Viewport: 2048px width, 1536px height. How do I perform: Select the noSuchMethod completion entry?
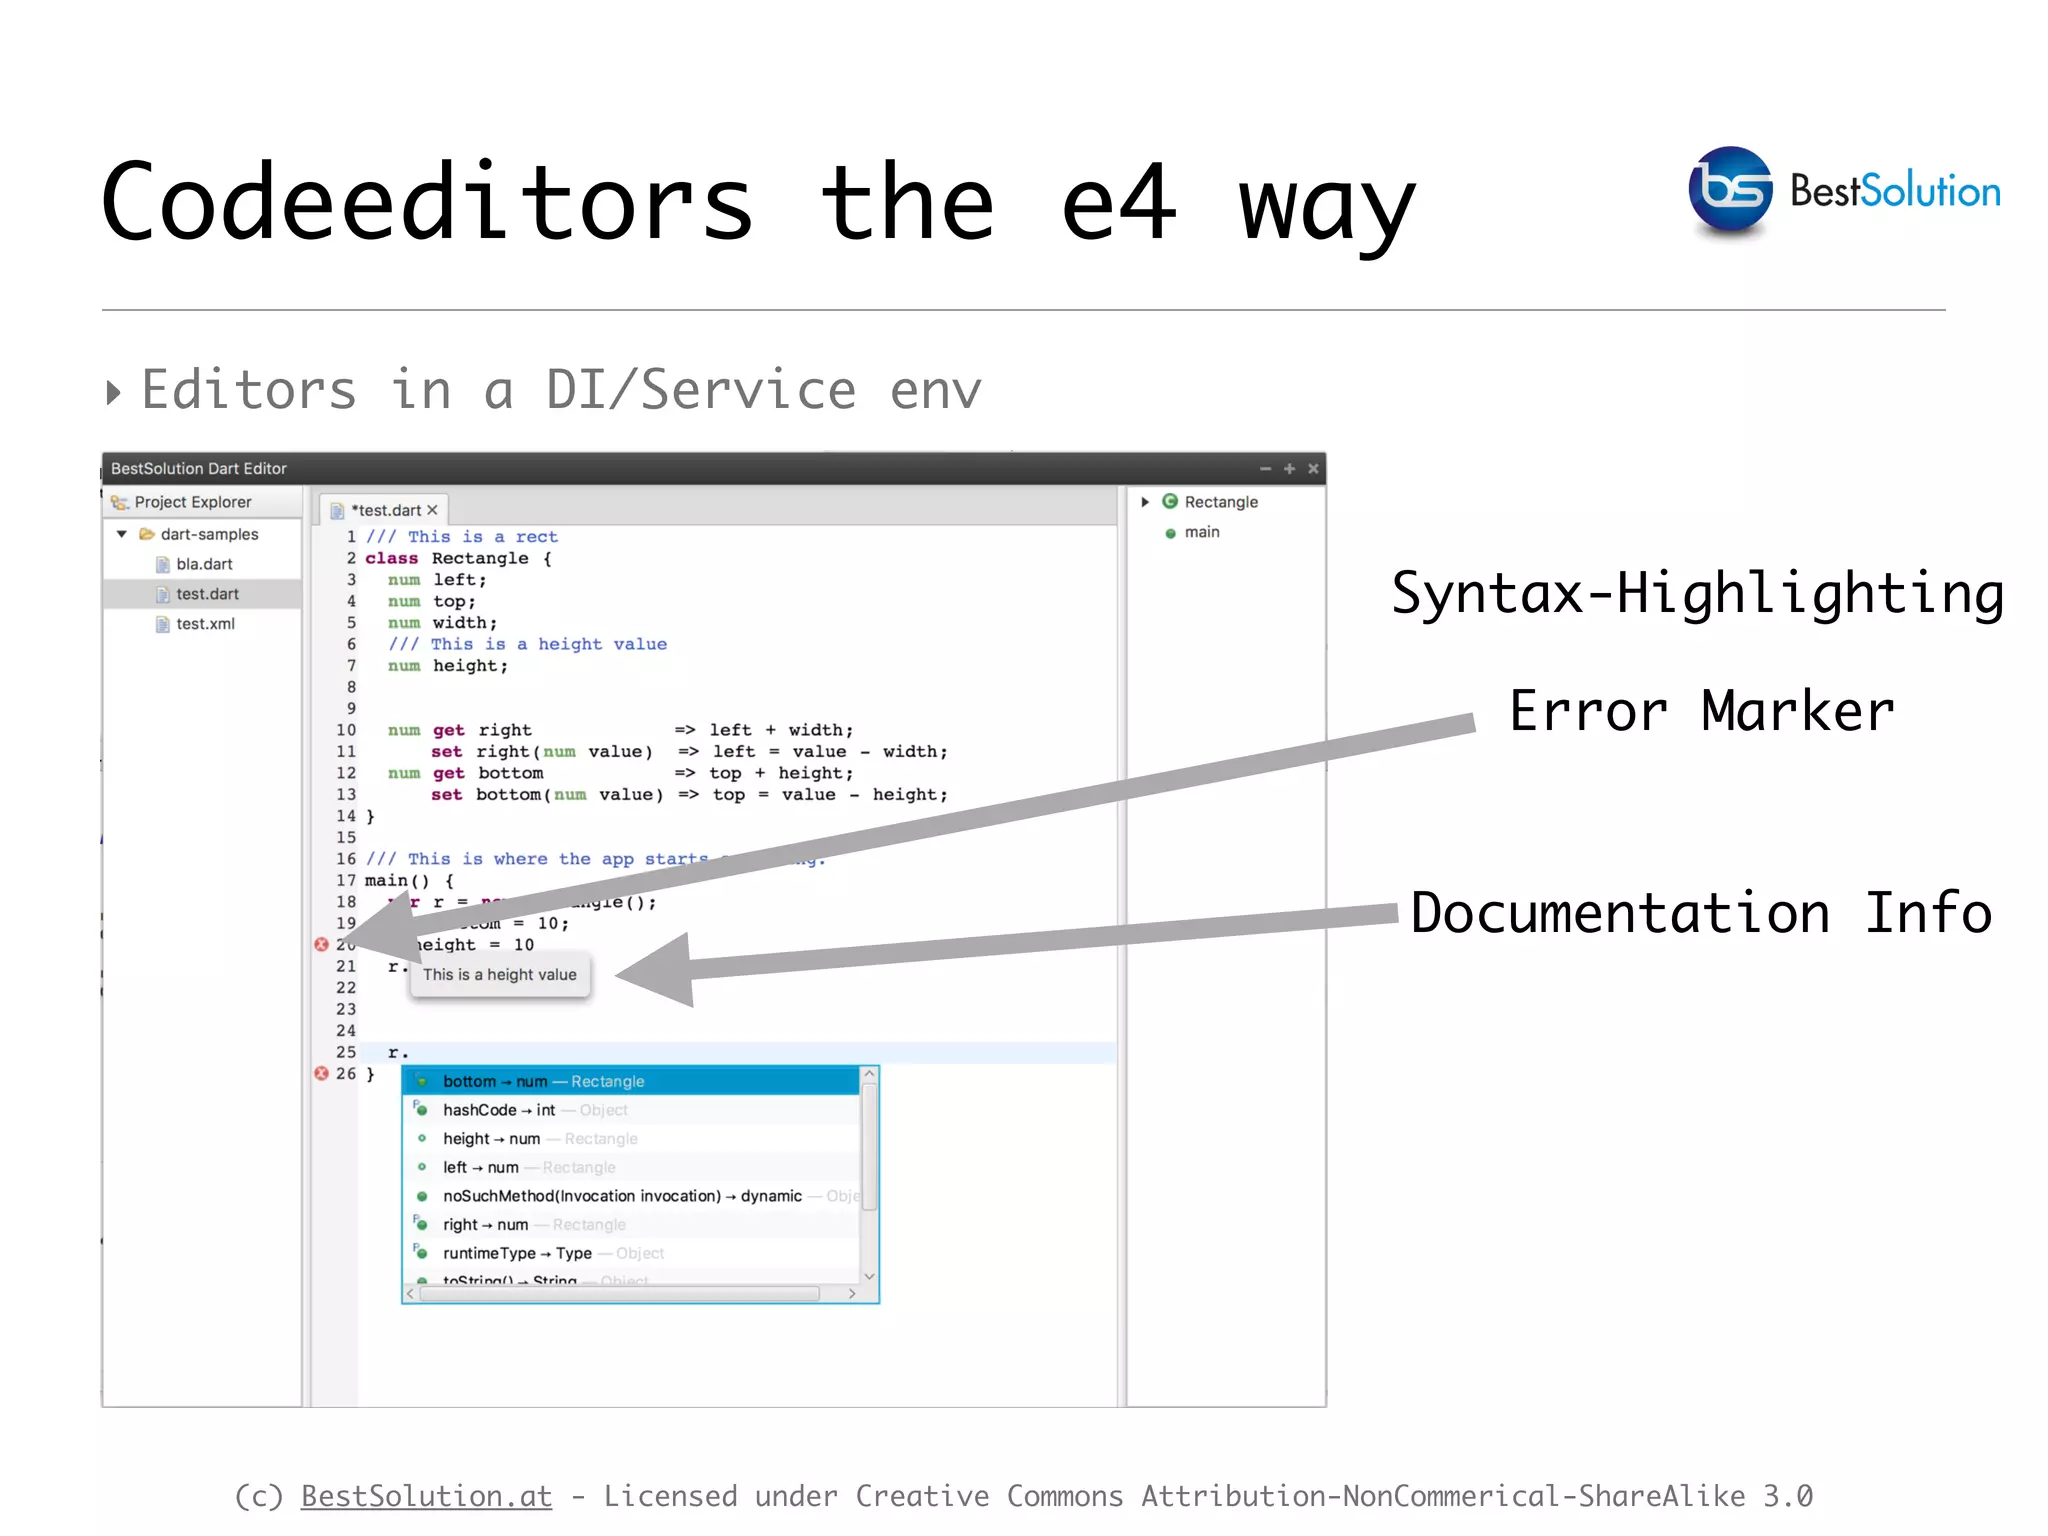coord(621,1196)
